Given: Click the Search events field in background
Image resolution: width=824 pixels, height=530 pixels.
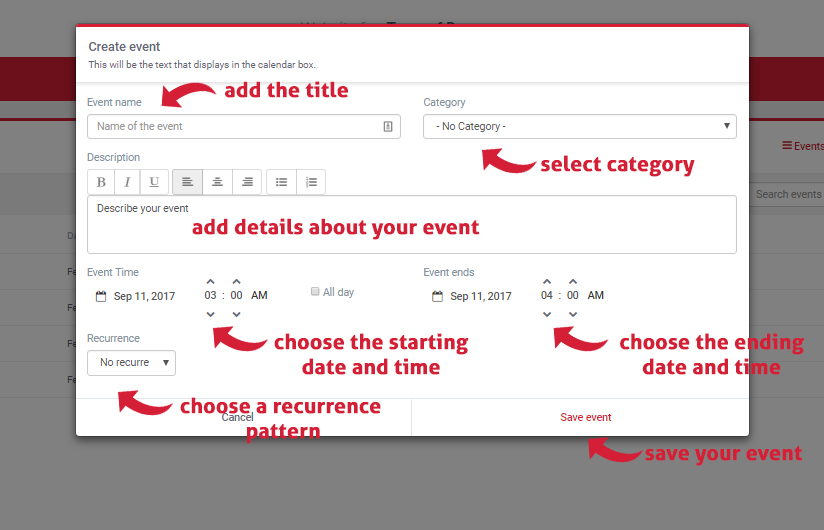Looking at the screenshot, I should pos(787,194).
